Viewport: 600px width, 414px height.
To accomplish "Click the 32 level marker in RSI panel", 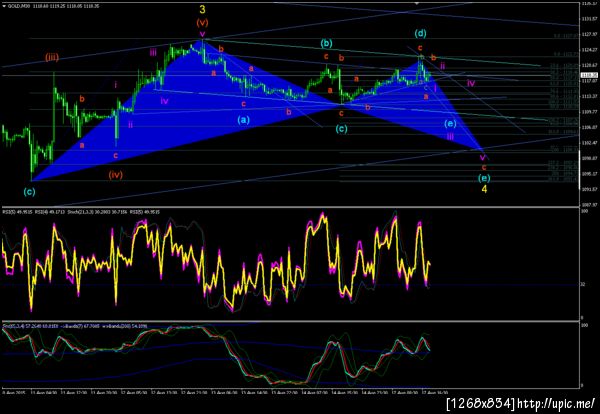I will click(582, 284).
